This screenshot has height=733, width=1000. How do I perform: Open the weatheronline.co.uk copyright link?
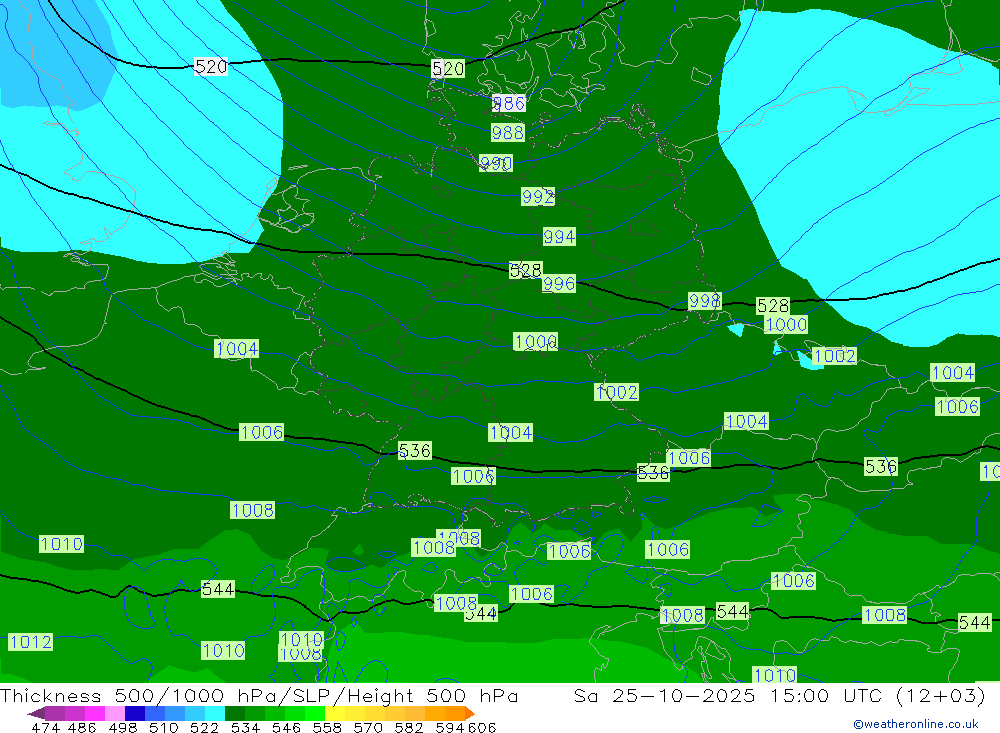916,724
